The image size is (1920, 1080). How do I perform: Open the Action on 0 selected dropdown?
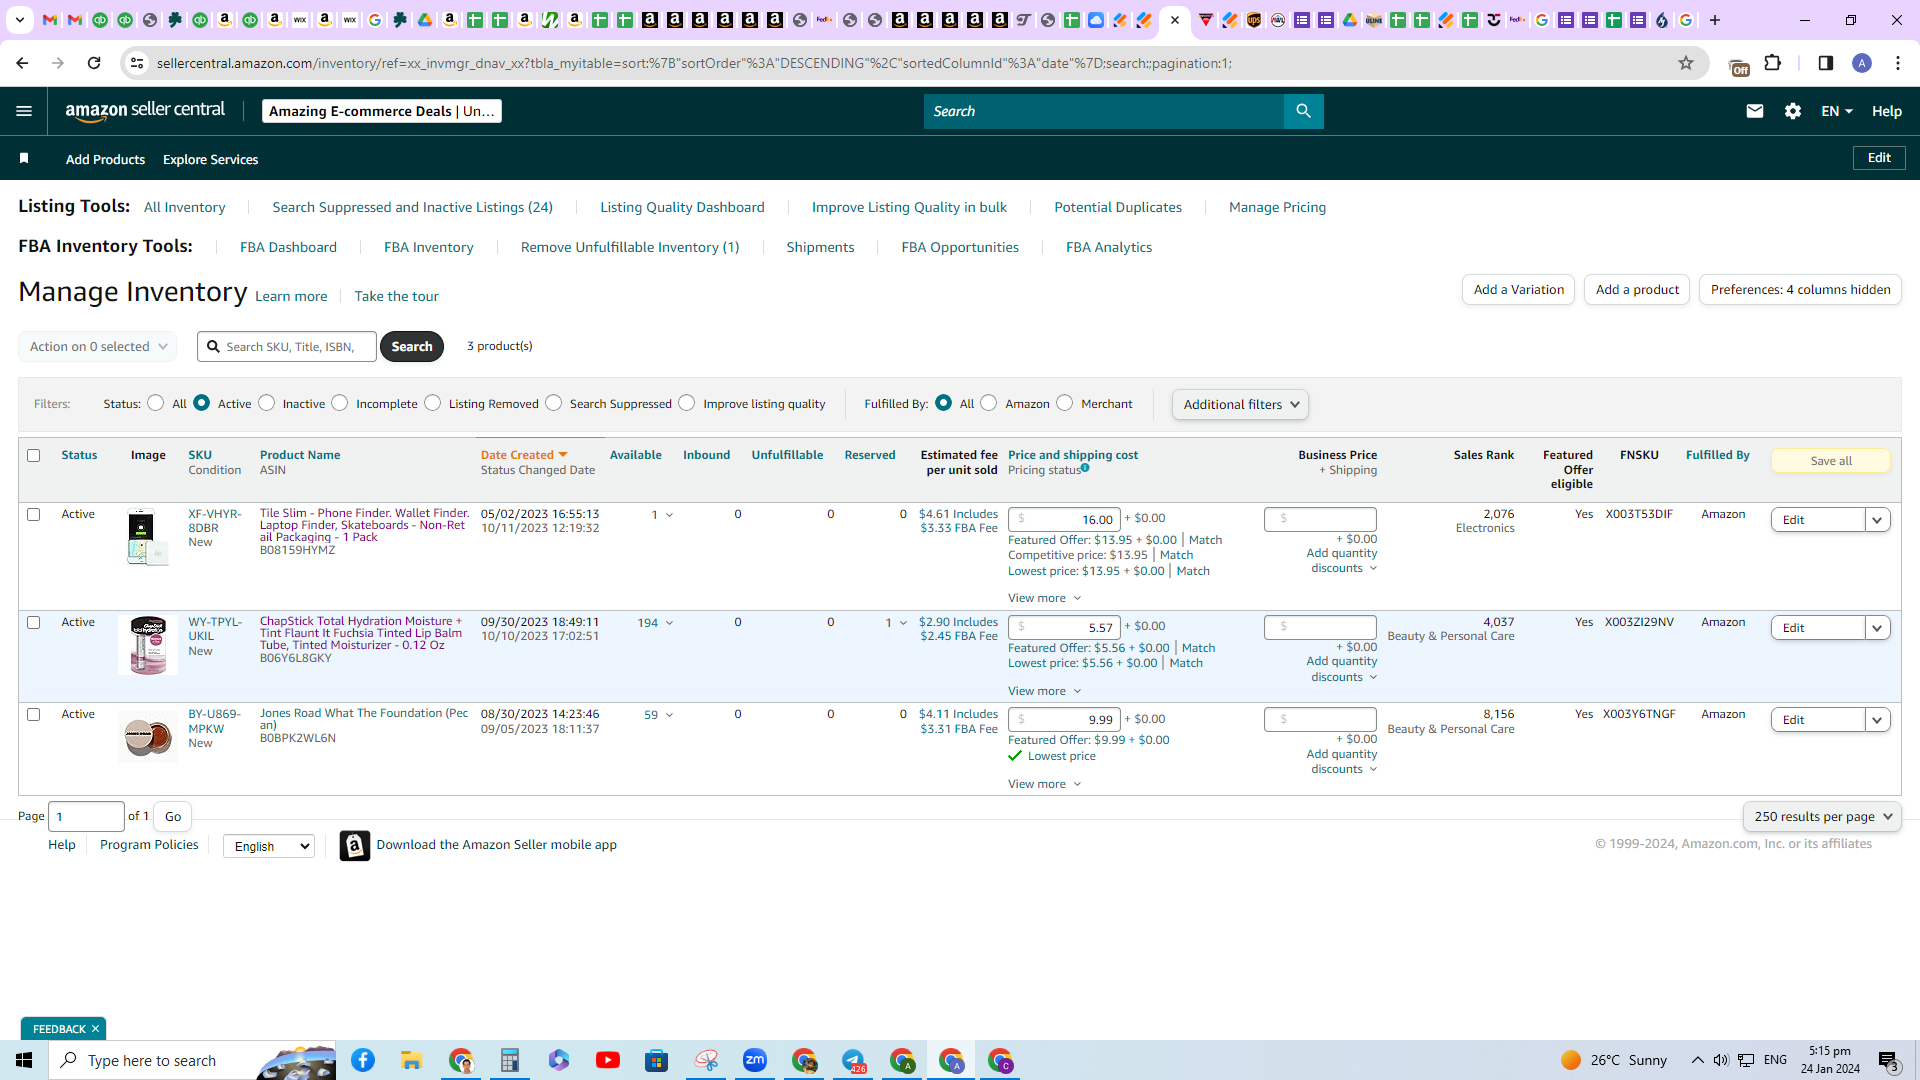click(98, 347)
